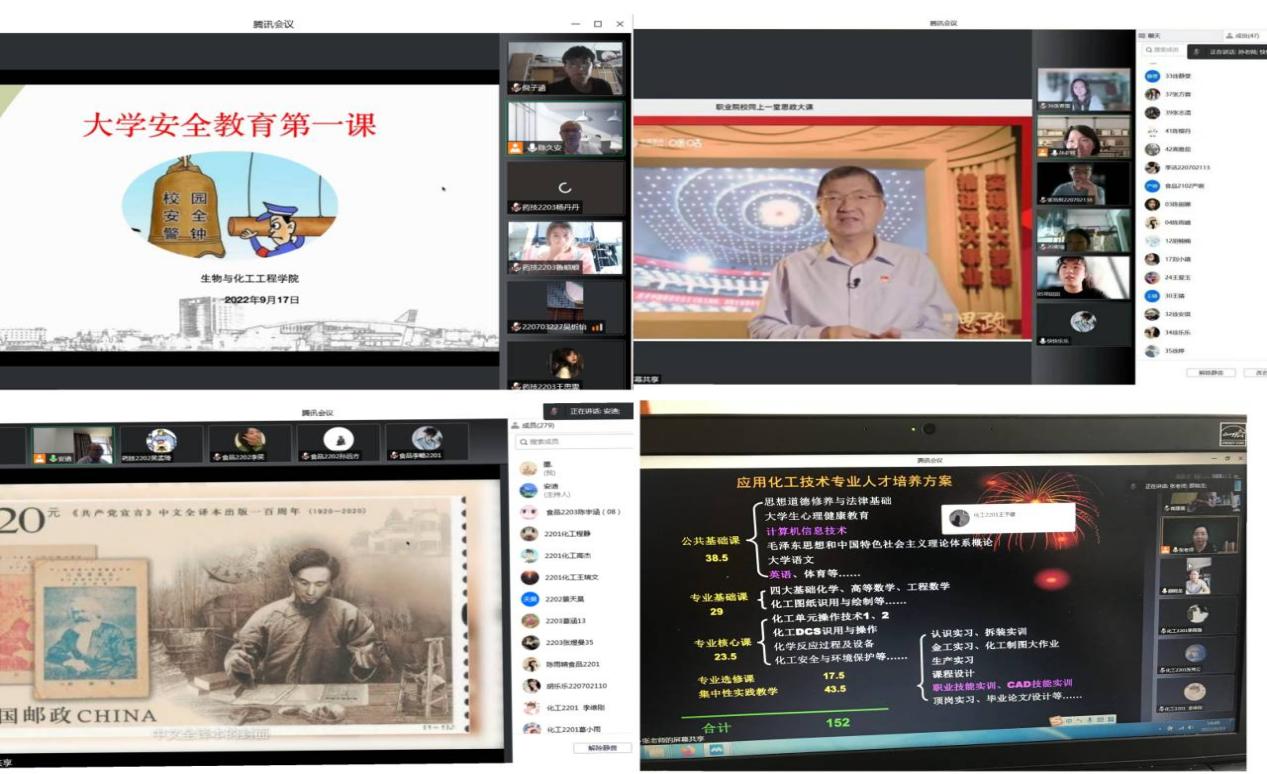Click the 大学安全教育第一课 slide title
The image size is (1267, 774).
(x=229, y=125)
